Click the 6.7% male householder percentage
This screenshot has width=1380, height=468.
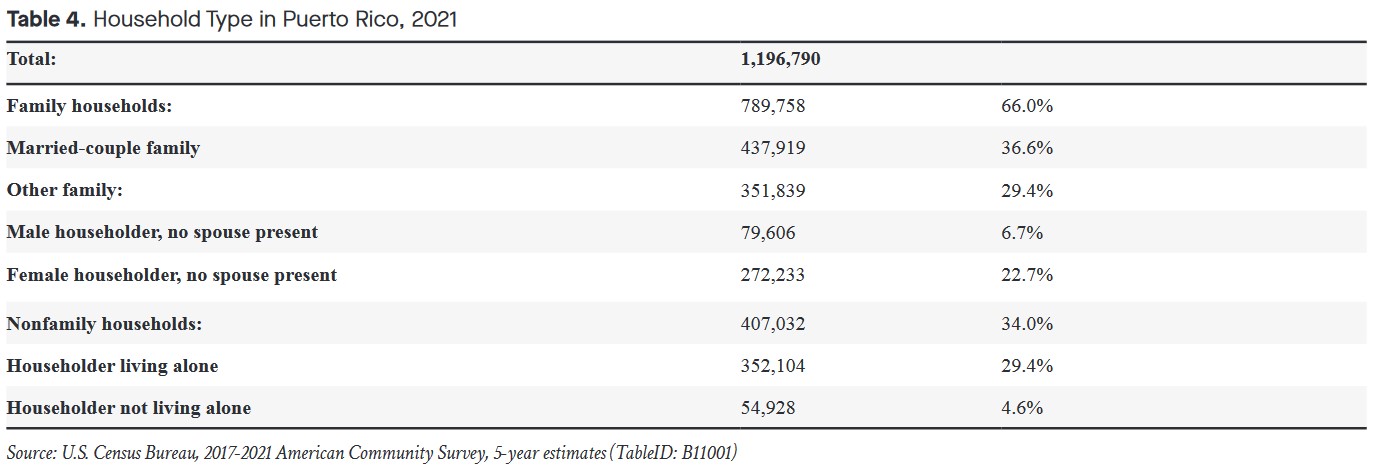(1022, 232)
